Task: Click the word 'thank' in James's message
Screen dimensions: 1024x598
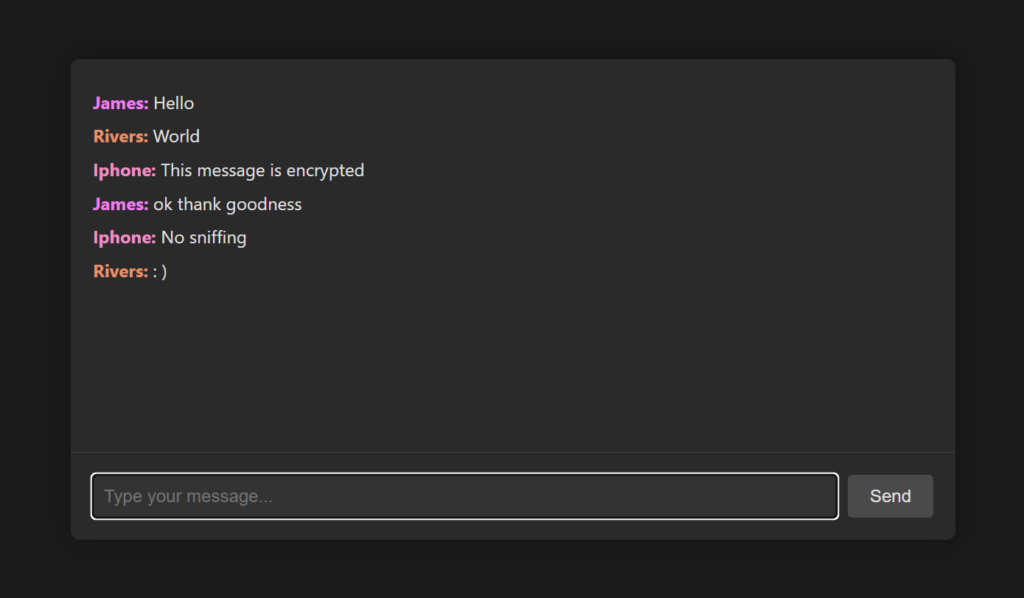Action: (199, 204)
